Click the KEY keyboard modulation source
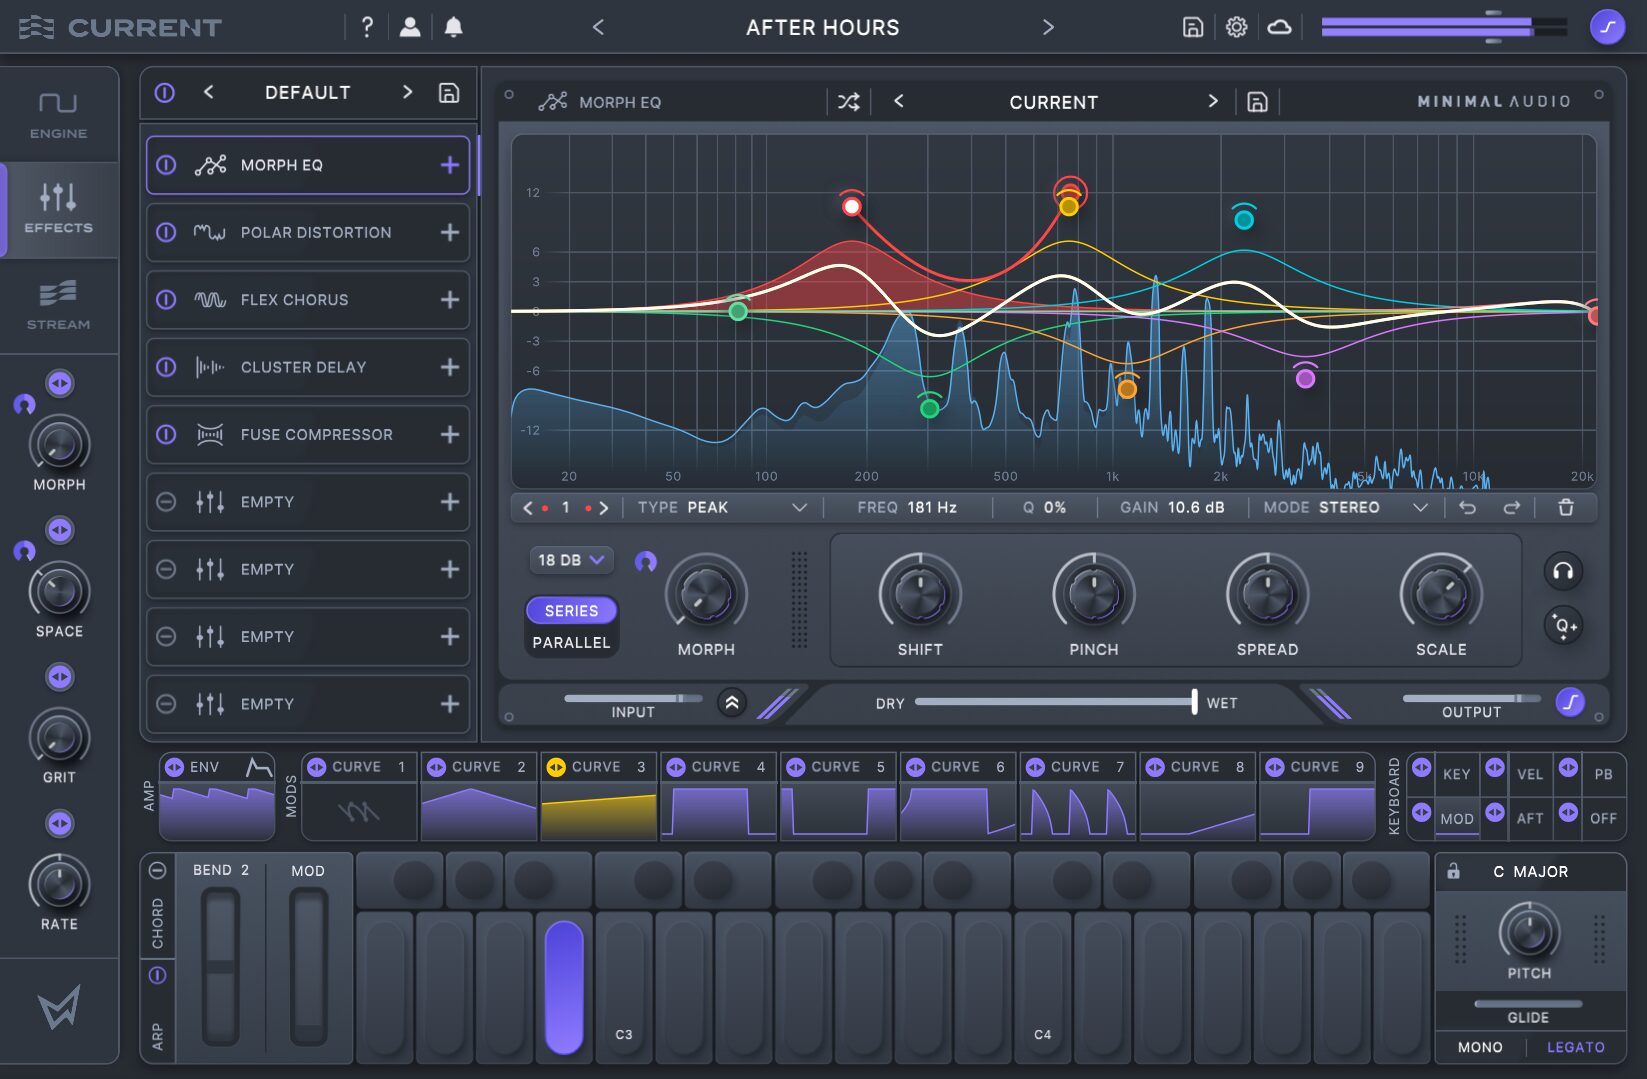This screenshot has height=1079, width=1647. [1456, 774]
